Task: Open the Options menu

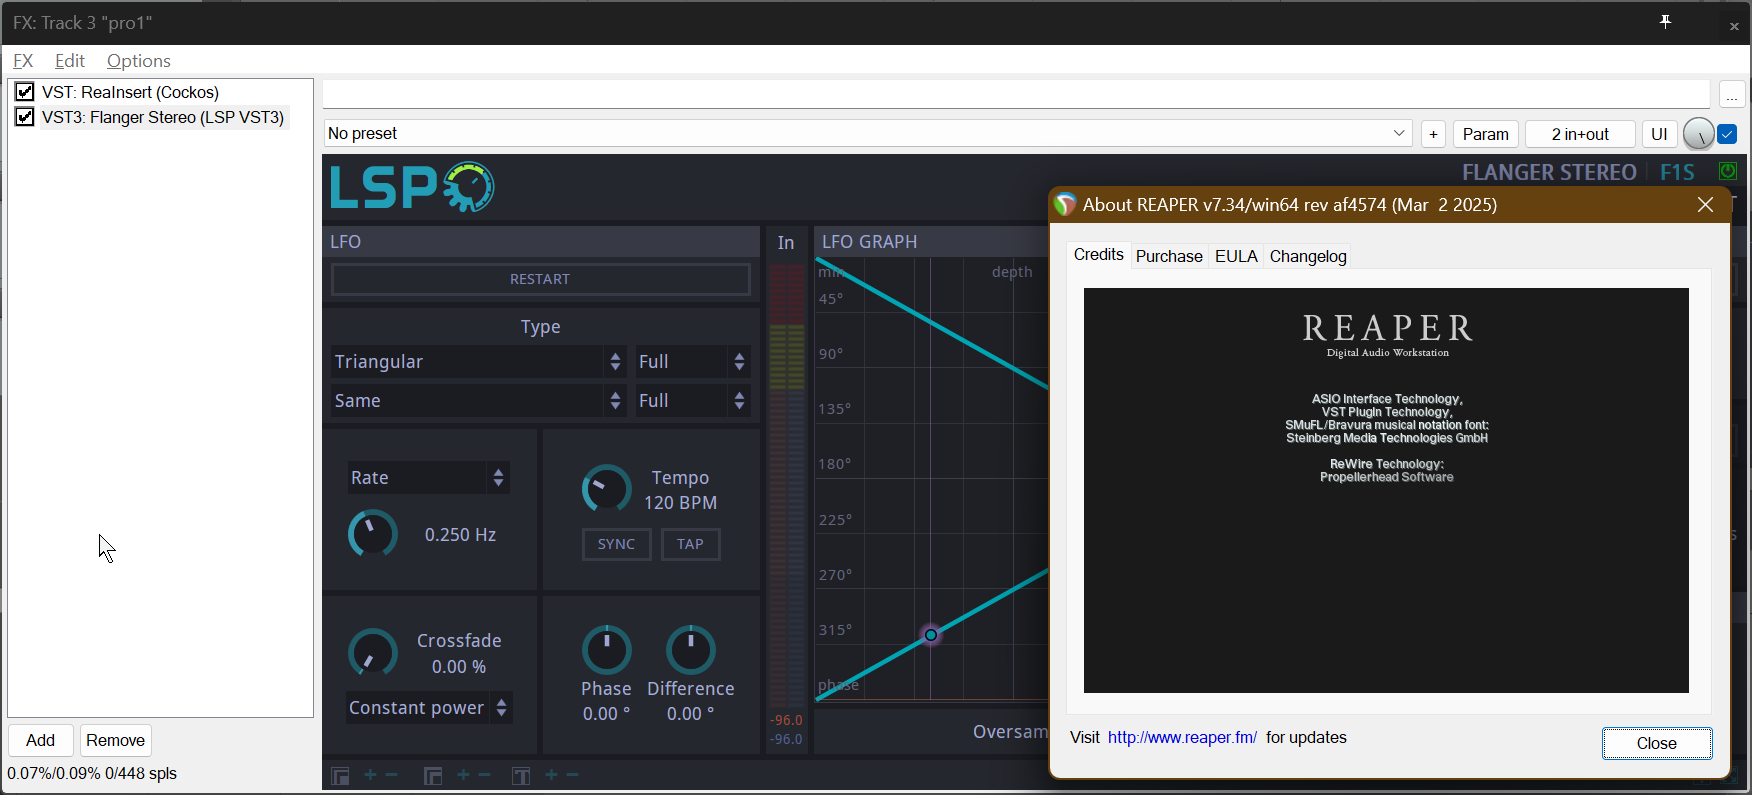Action: click(x=139, y=61)
